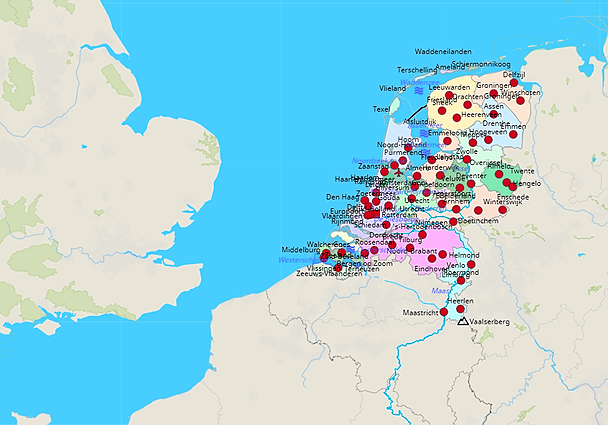Select the Winschoten red marker
608x425 pixels.
tap(521, 100)
